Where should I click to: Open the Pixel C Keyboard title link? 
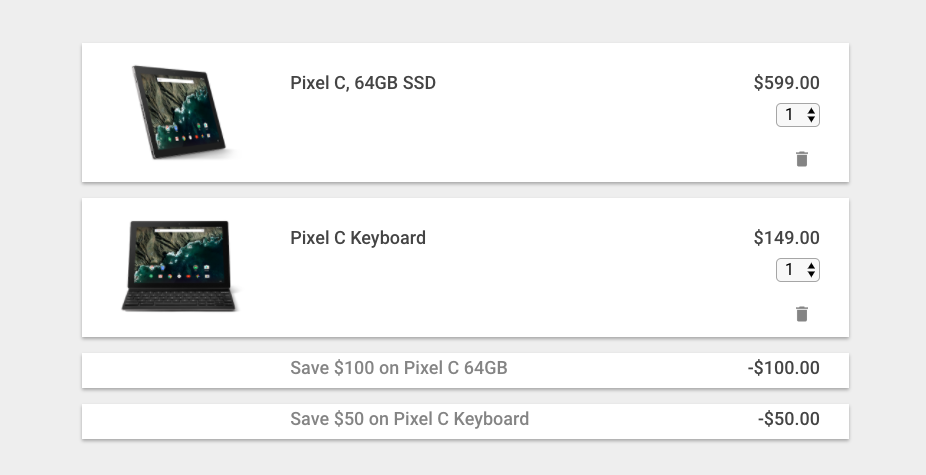tap(358, 238)
